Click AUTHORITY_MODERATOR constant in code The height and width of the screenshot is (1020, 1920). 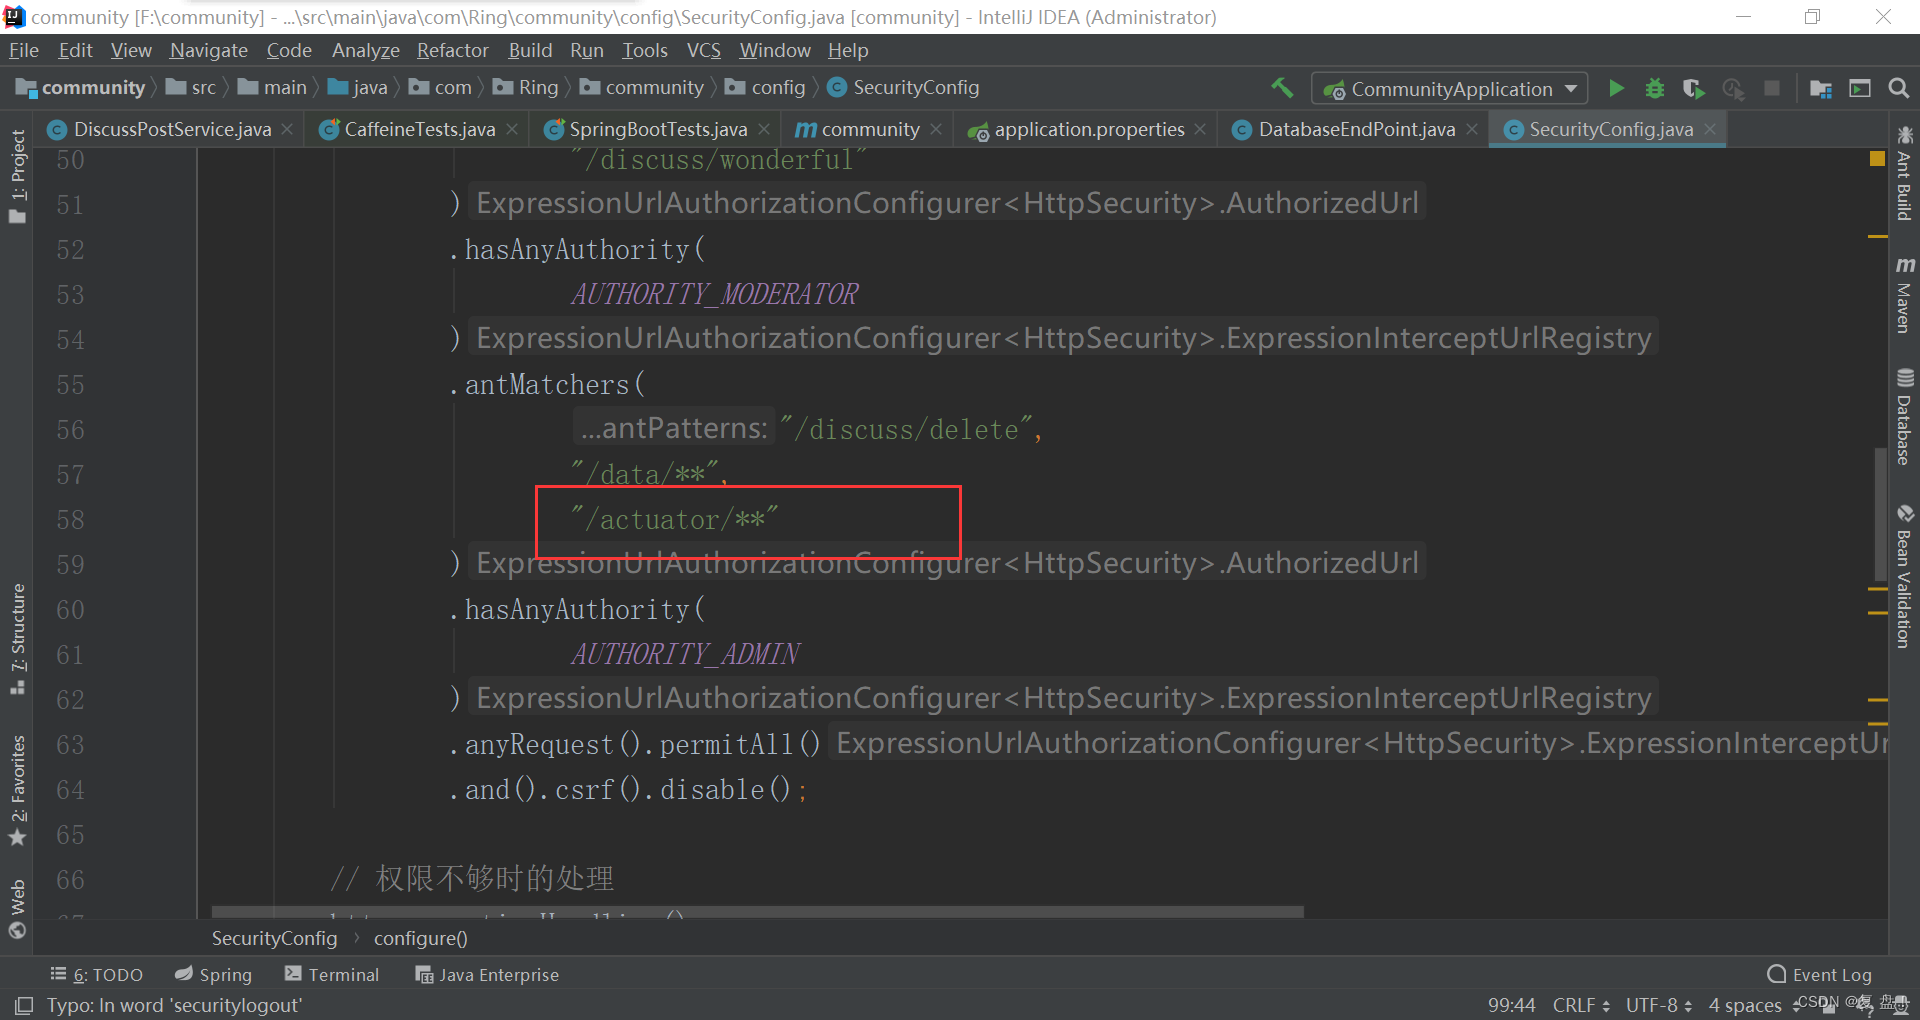coord(714,295)
